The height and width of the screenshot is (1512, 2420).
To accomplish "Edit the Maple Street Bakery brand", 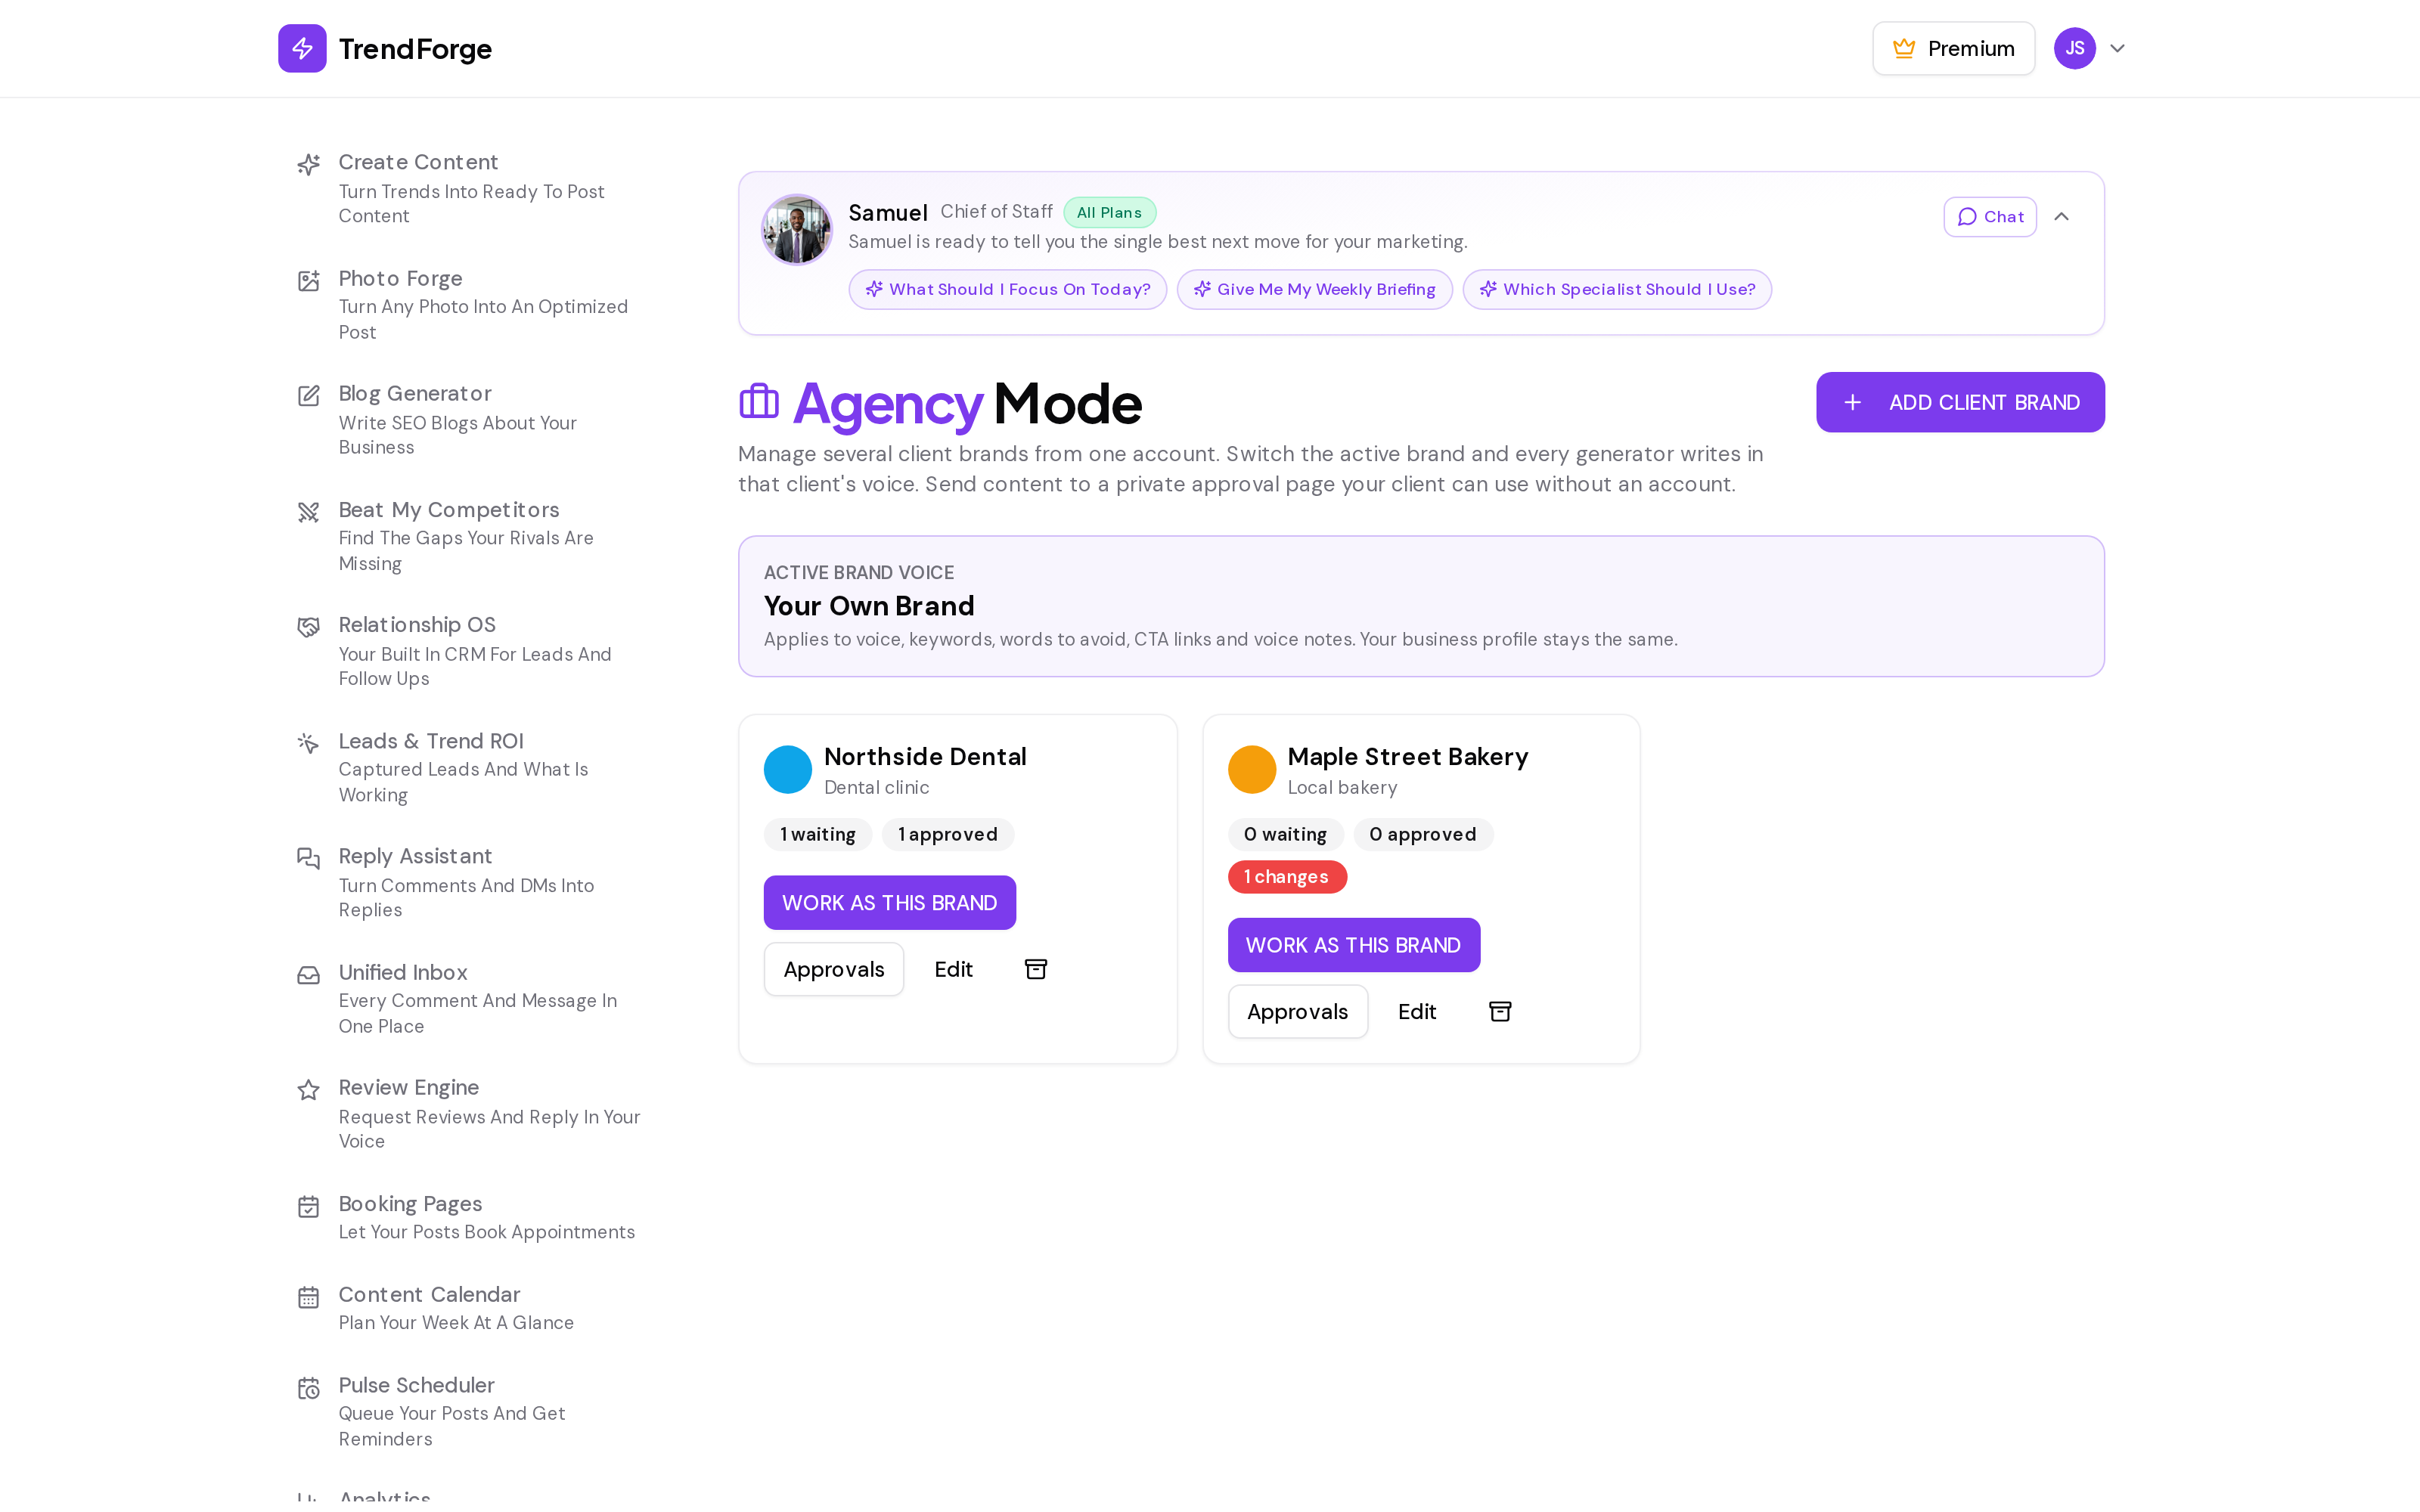I will pos(1417,1011).
